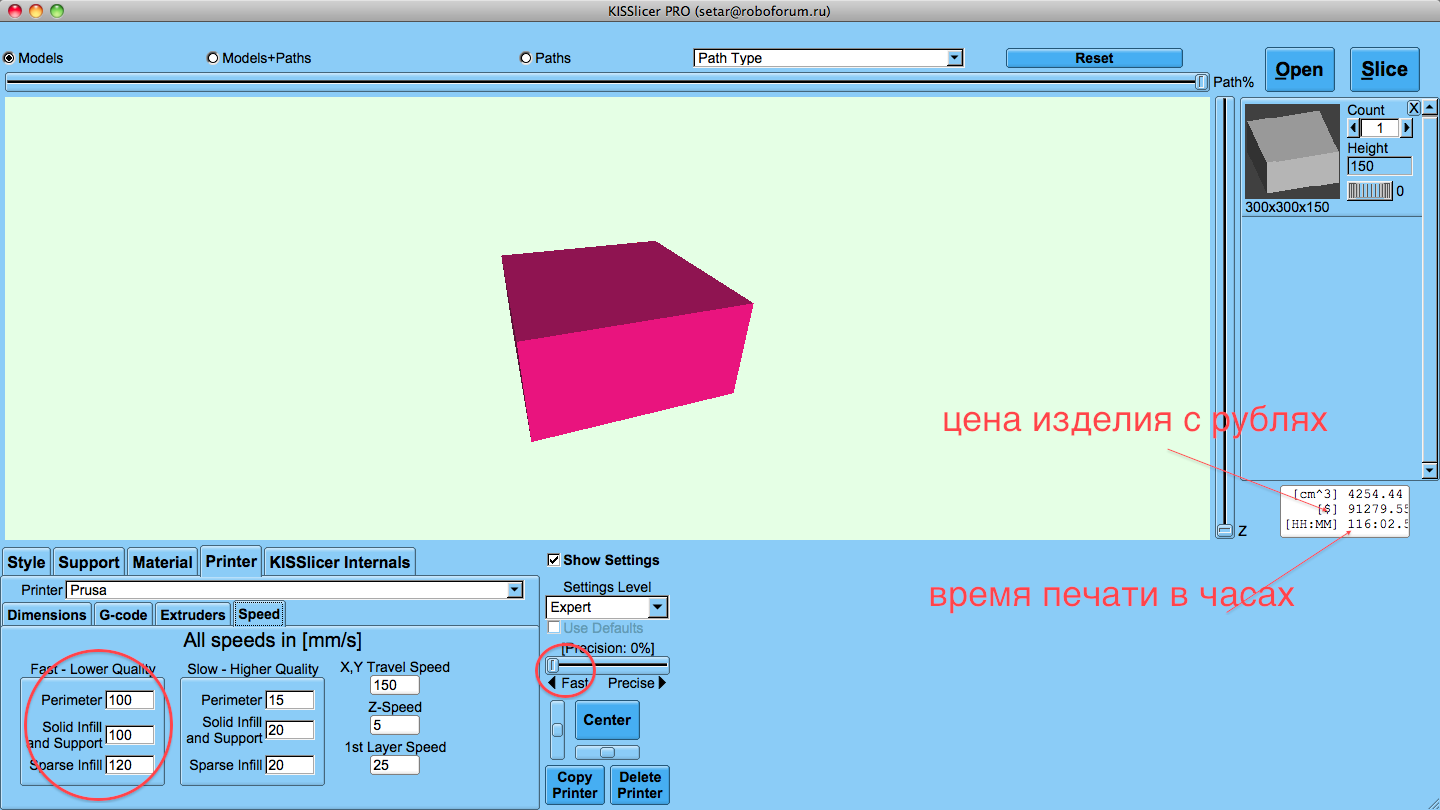The image size is (1440, 810).
Task: Select the Models+Paths radio button
Action: click(213, 58)
